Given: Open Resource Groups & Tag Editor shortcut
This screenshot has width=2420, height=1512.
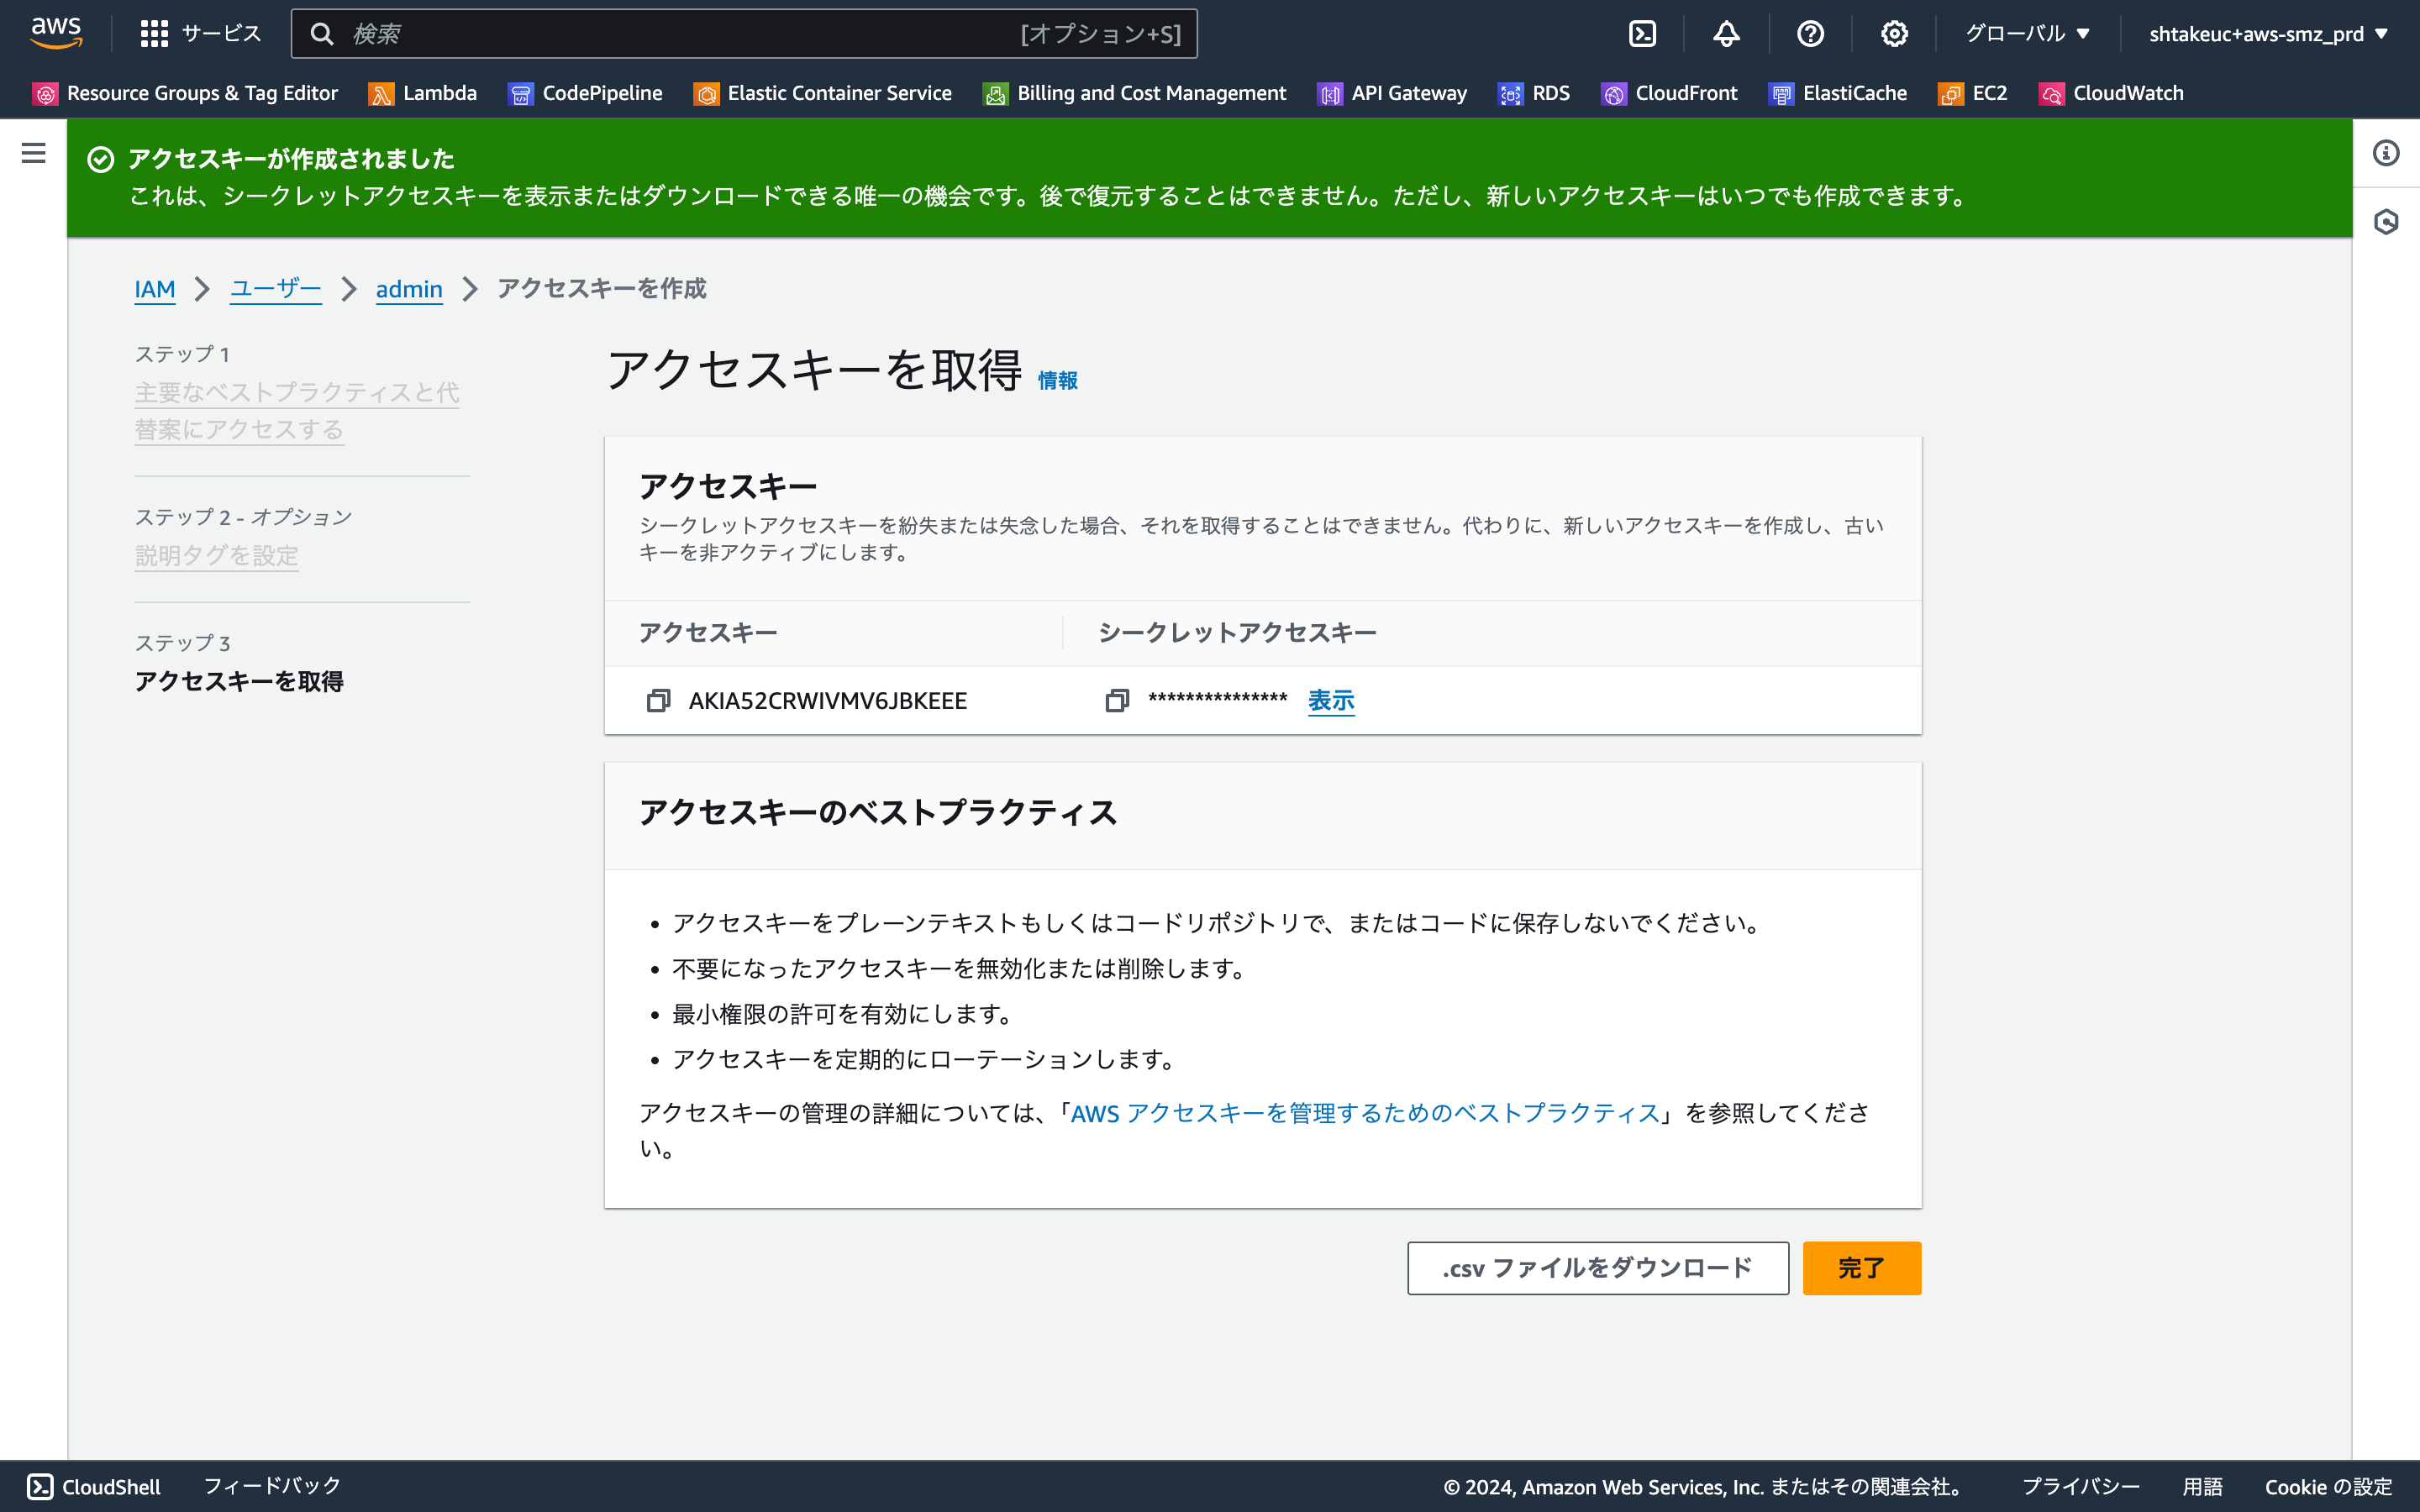Looking at the screenshot, I should [186, 93].
